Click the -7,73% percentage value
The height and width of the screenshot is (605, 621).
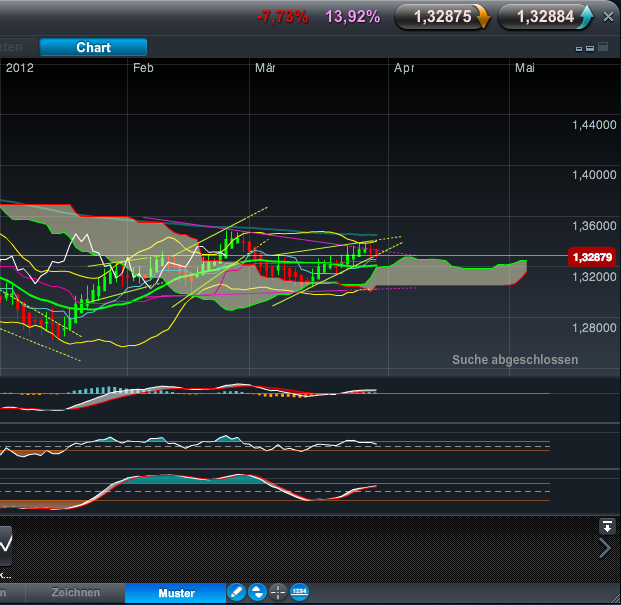tap(282, 17)
